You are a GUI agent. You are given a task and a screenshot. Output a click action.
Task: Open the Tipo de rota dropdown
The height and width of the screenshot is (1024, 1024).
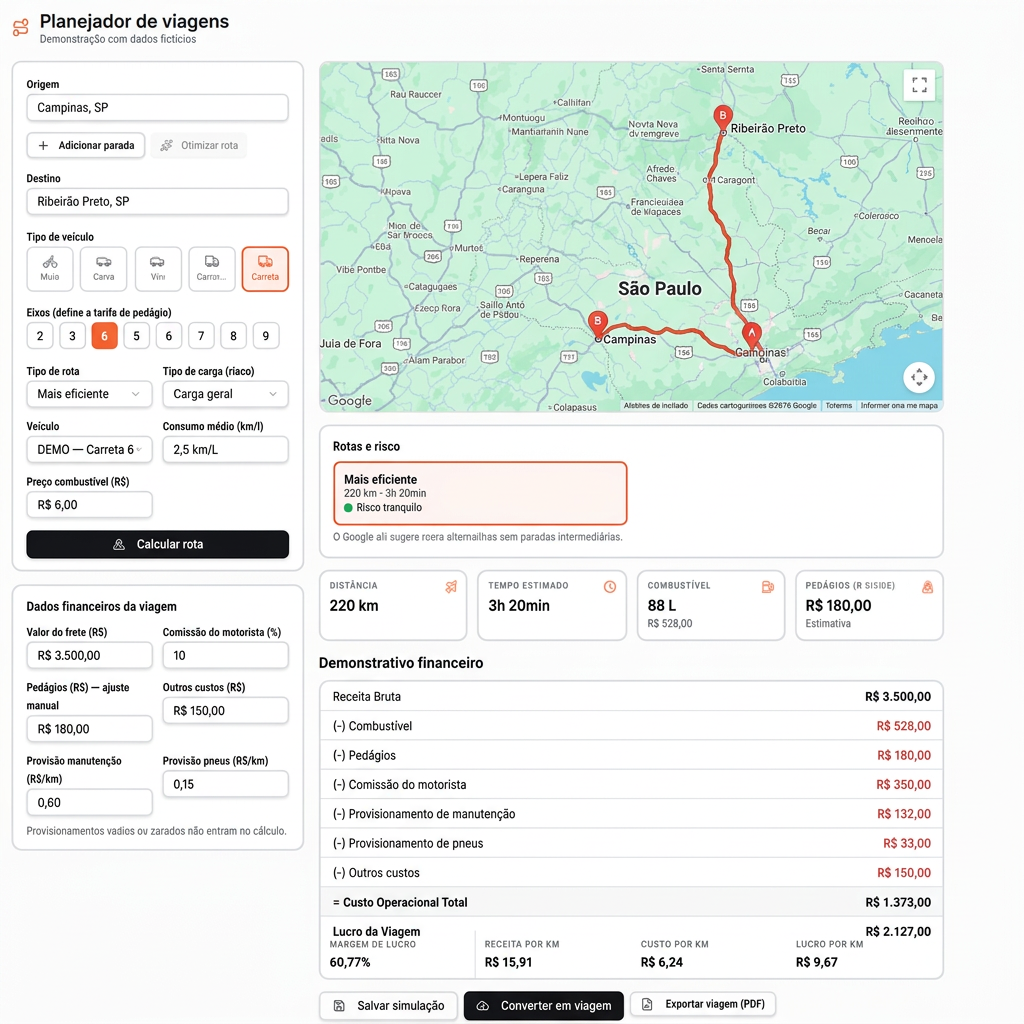coord(89,394)
